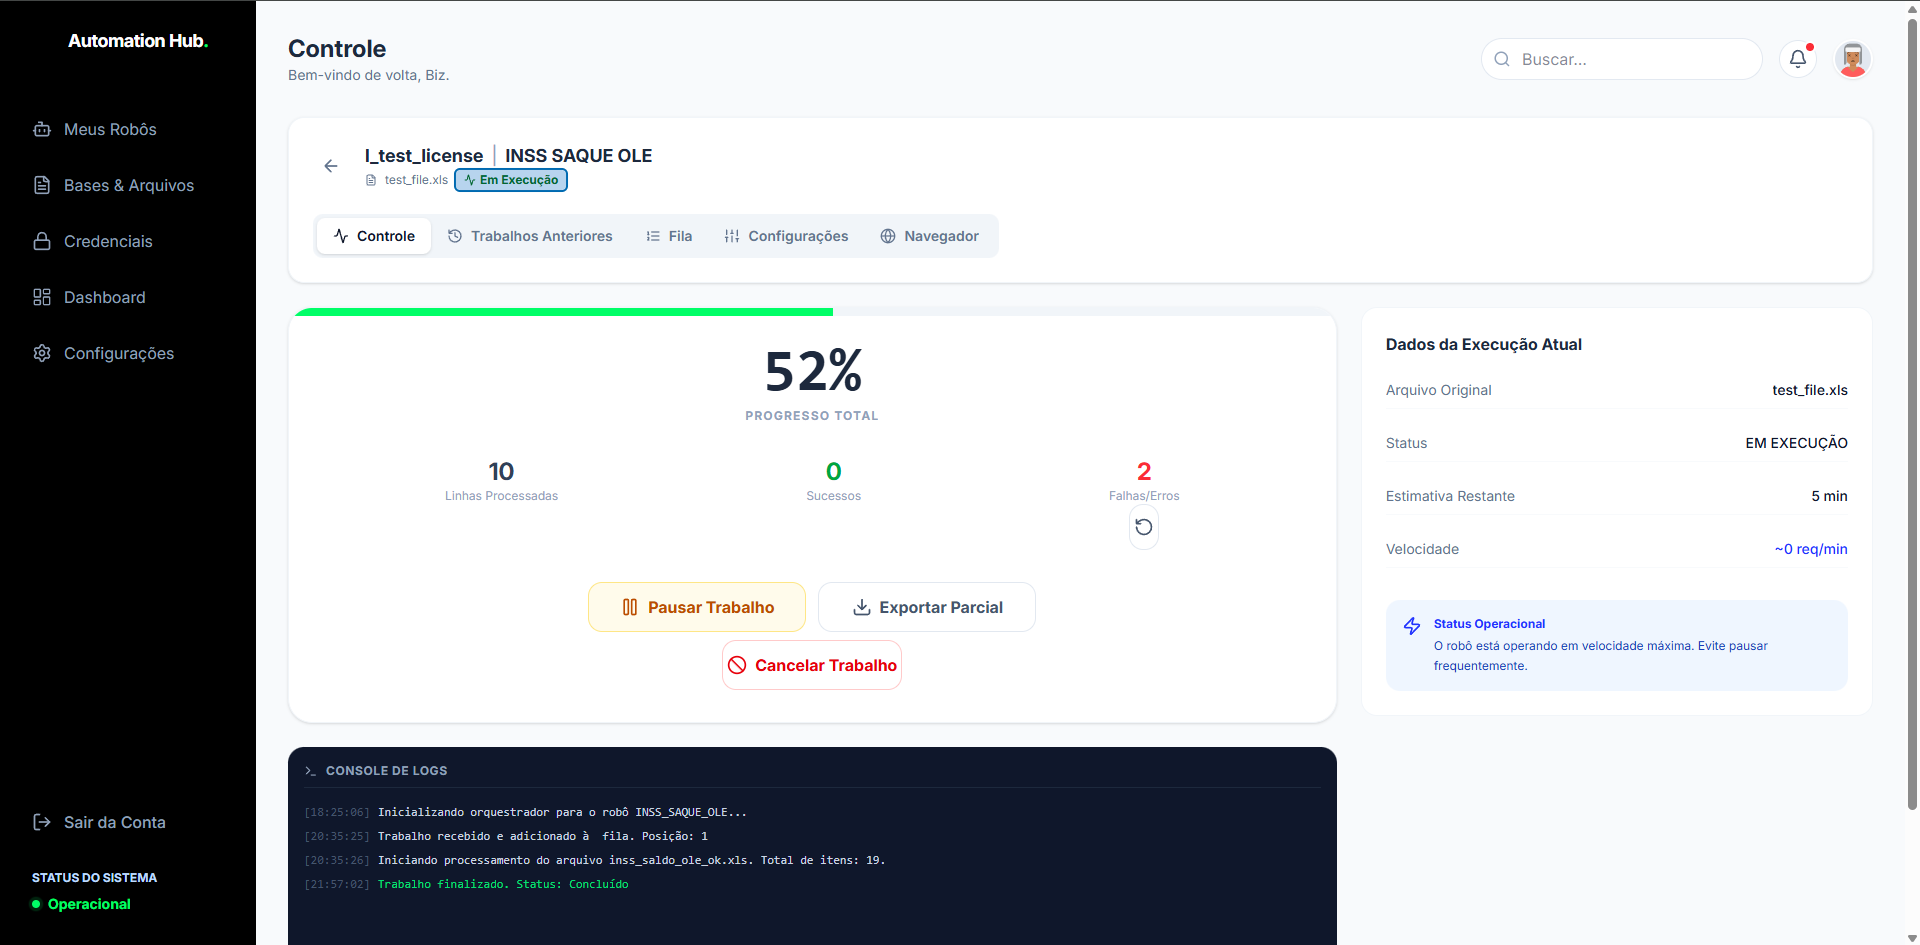Viewport: 1920px width, 945px height.
Task: Select the Controle tab
Action: pyautogui.click(x=374, y=236)
